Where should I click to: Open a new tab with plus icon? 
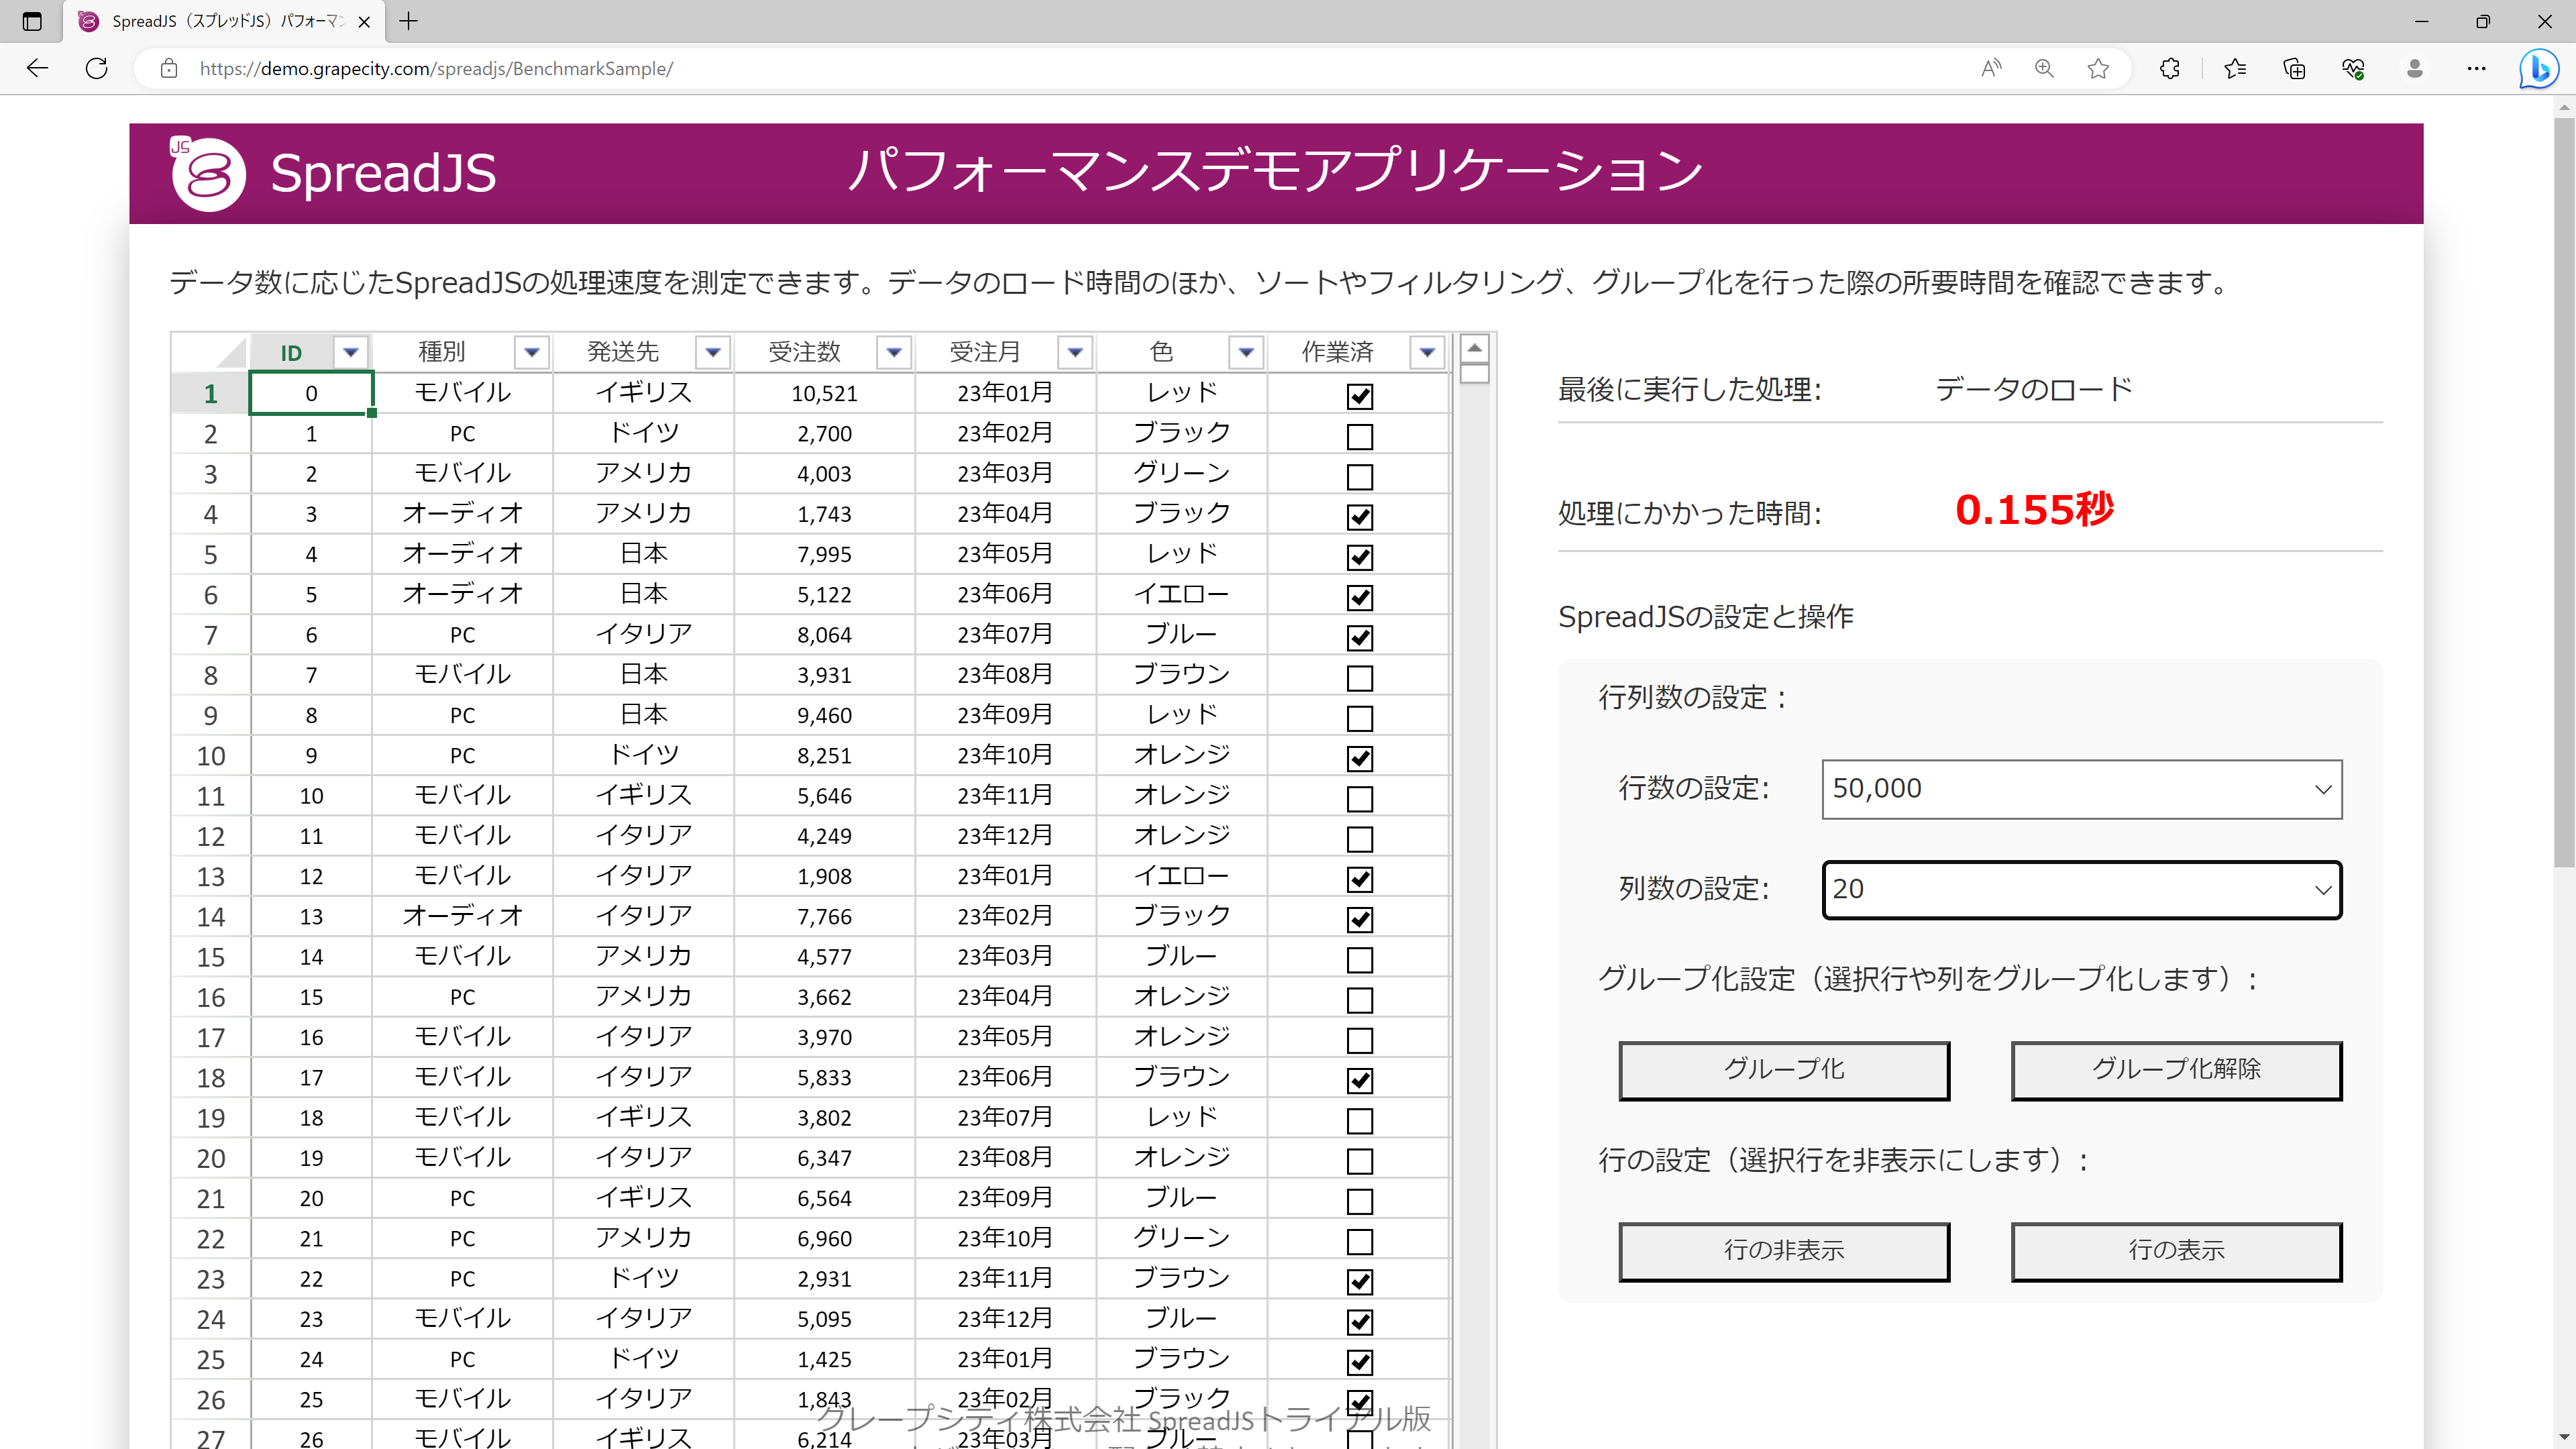coord(409,21)
